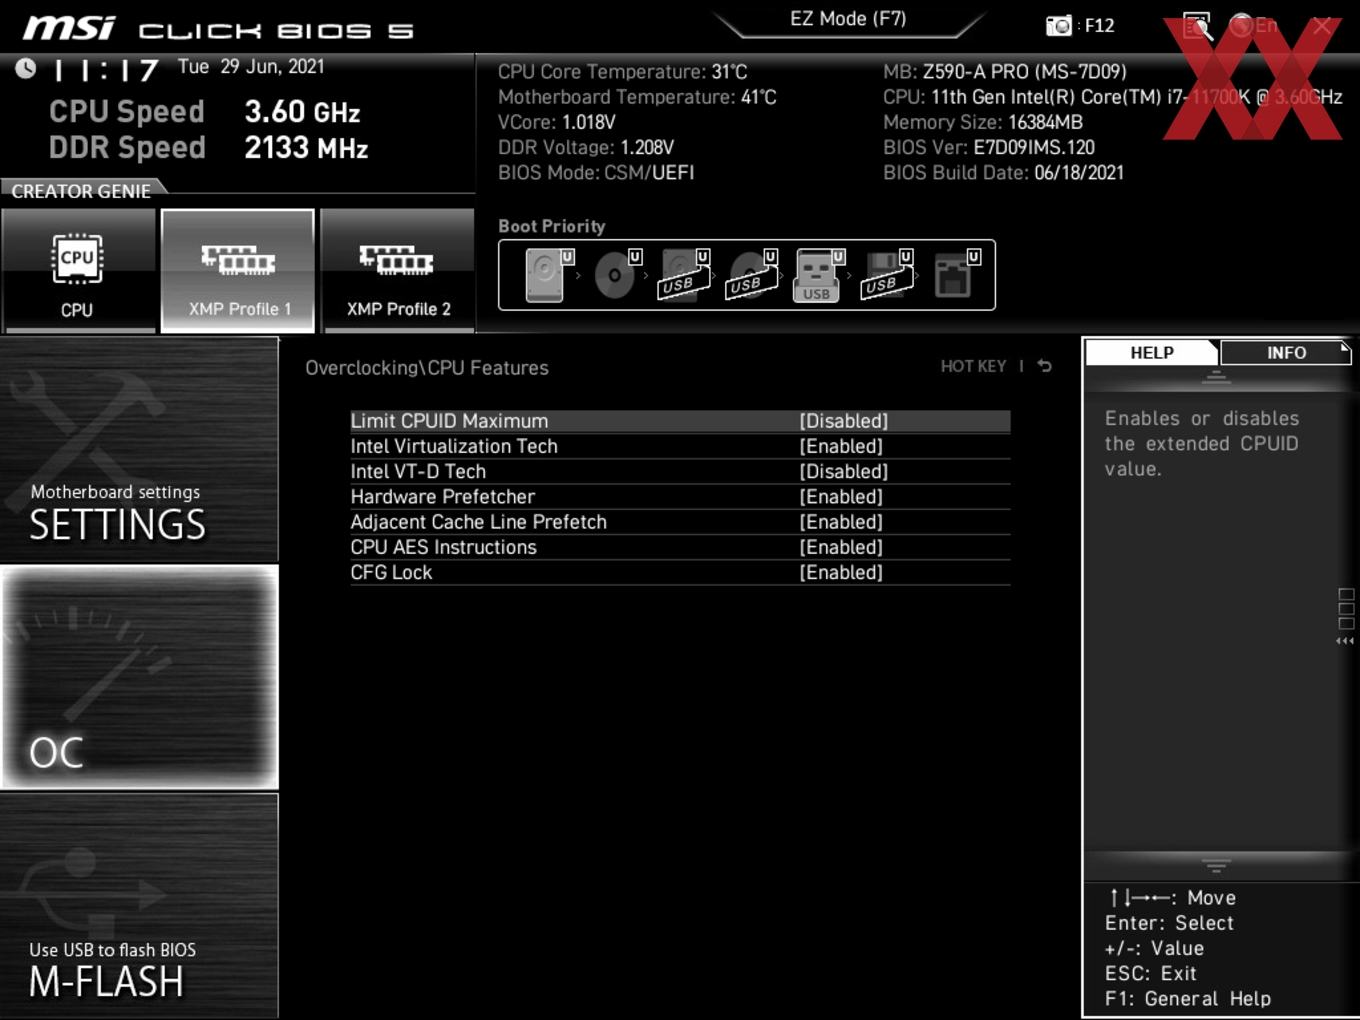Select the CPU chip icon button

77,270
